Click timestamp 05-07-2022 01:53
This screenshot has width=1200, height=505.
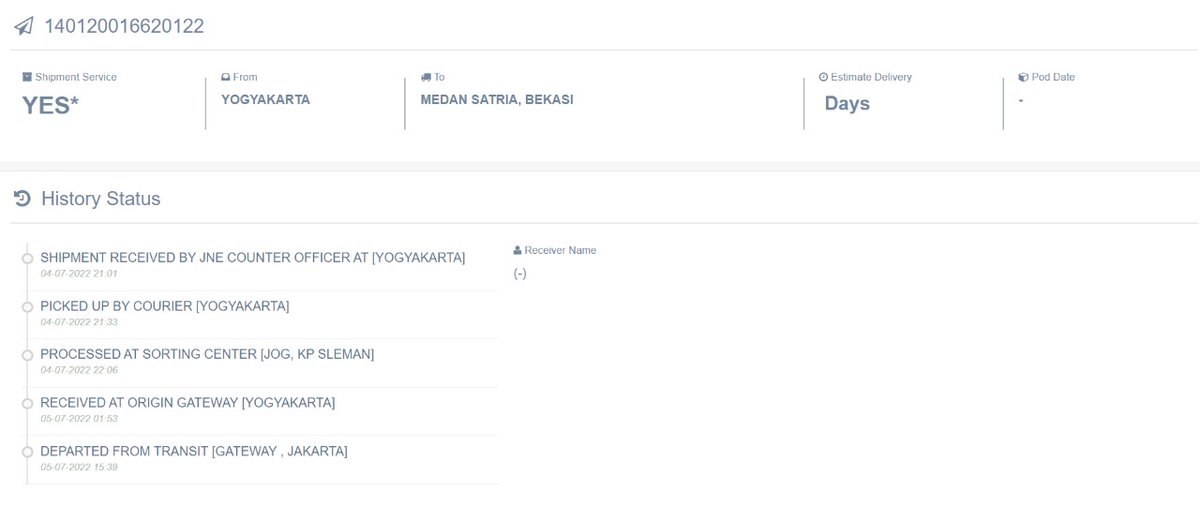[x=79, y=417]
